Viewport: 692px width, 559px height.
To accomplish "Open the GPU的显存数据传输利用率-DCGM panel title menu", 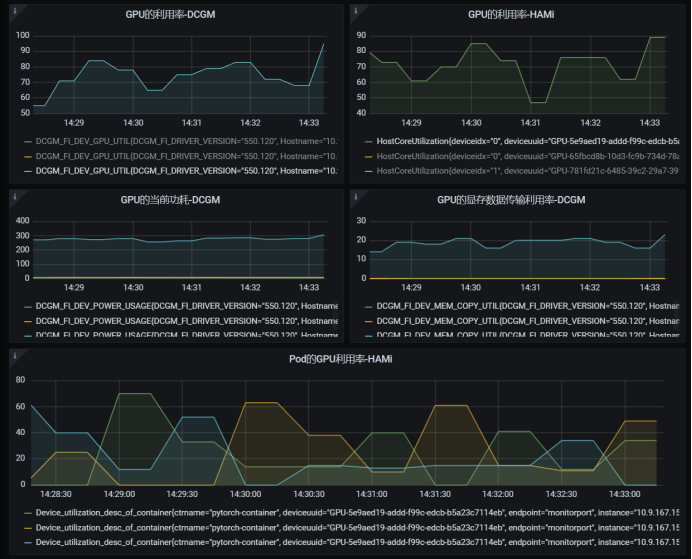I will (x=511, y=200).
